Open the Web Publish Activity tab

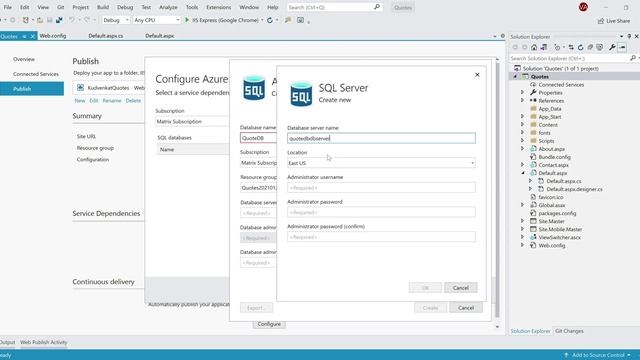click(44, 342)
